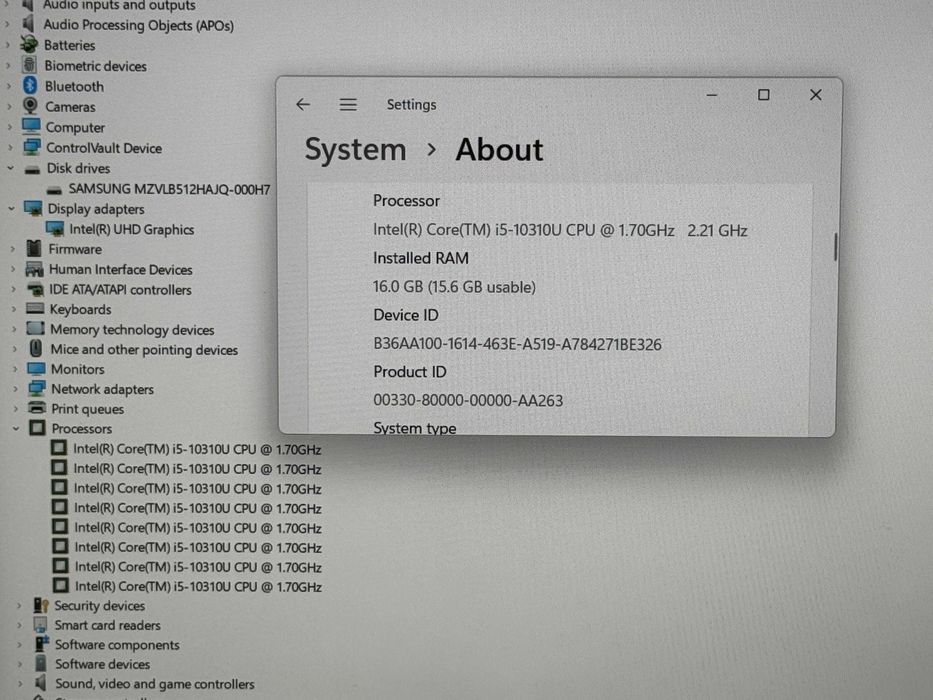
Task: Collapse the Display adapters node
Action: coord(11,208)
